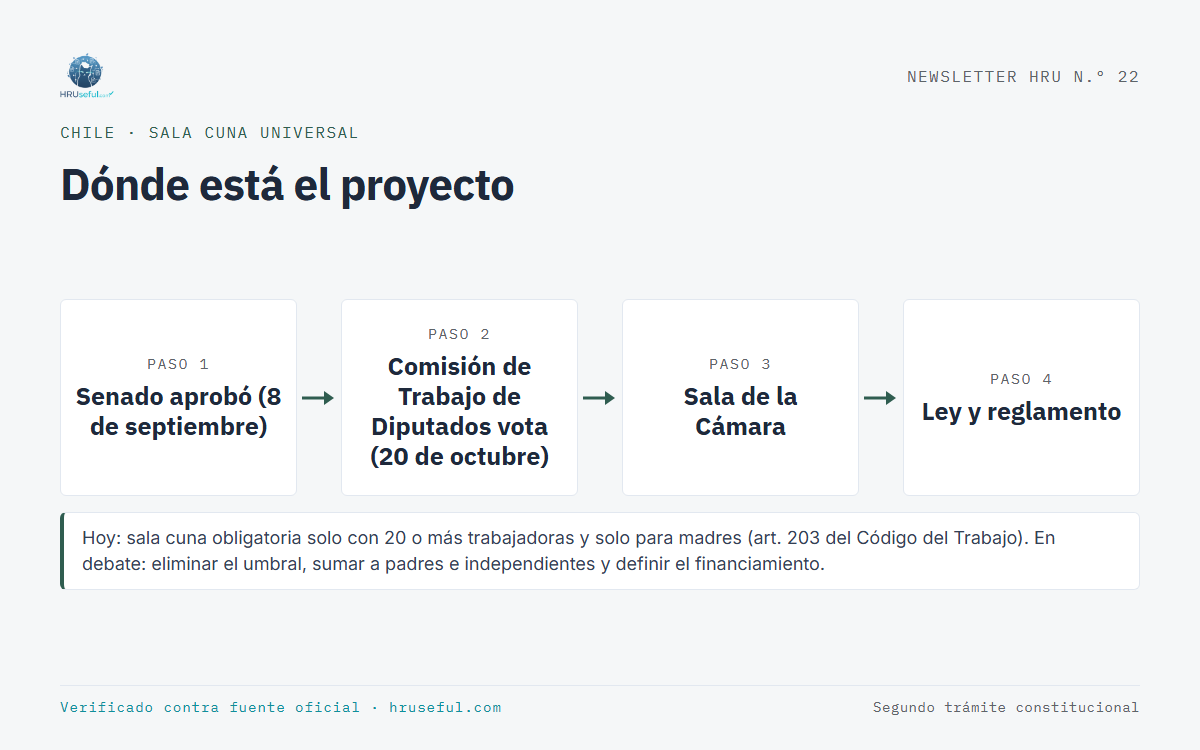This screenshot has width=1200, height=750.
Task: Click the 'Dónde está el proyecto' heading
Action: click(x=287, y=185)
